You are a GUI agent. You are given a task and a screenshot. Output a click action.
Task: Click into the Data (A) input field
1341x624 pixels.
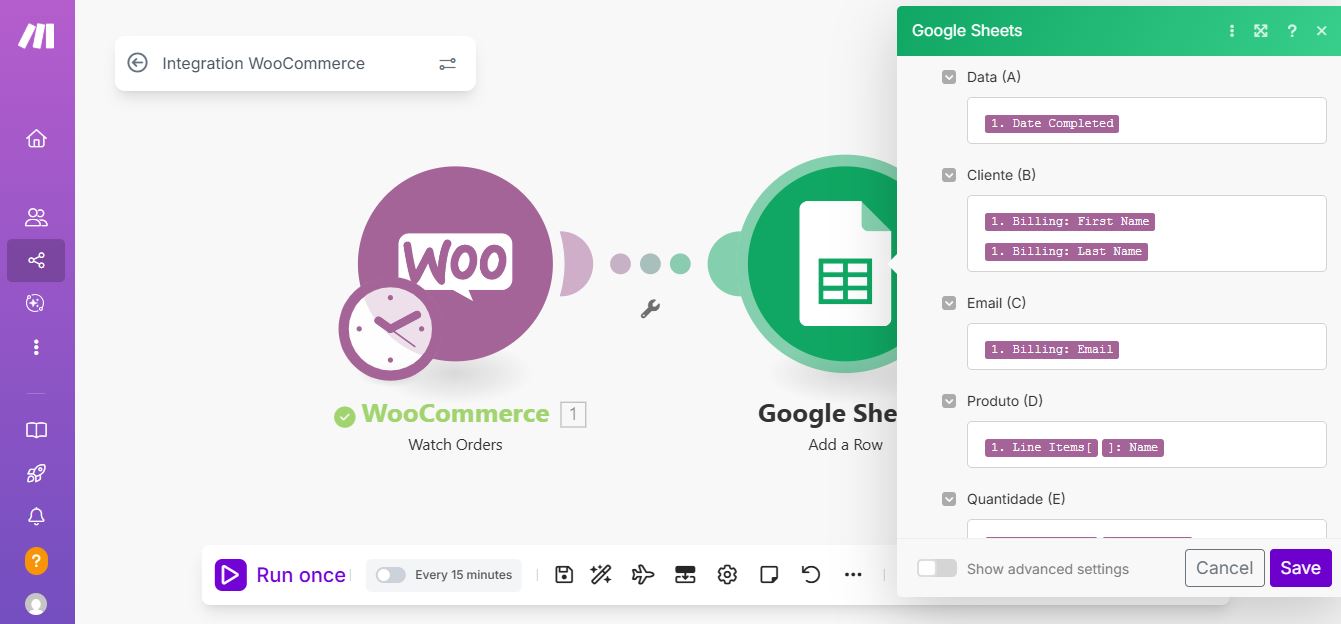tap(1146, 120)
